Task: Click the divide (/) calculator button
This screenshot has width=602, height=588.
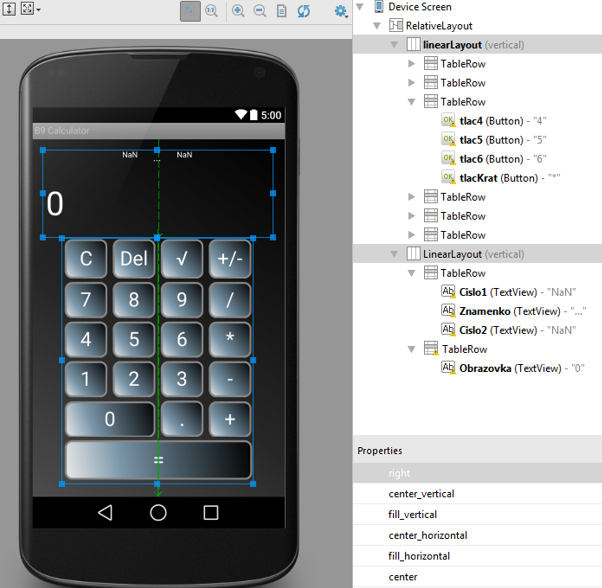Action: (230, 300)
